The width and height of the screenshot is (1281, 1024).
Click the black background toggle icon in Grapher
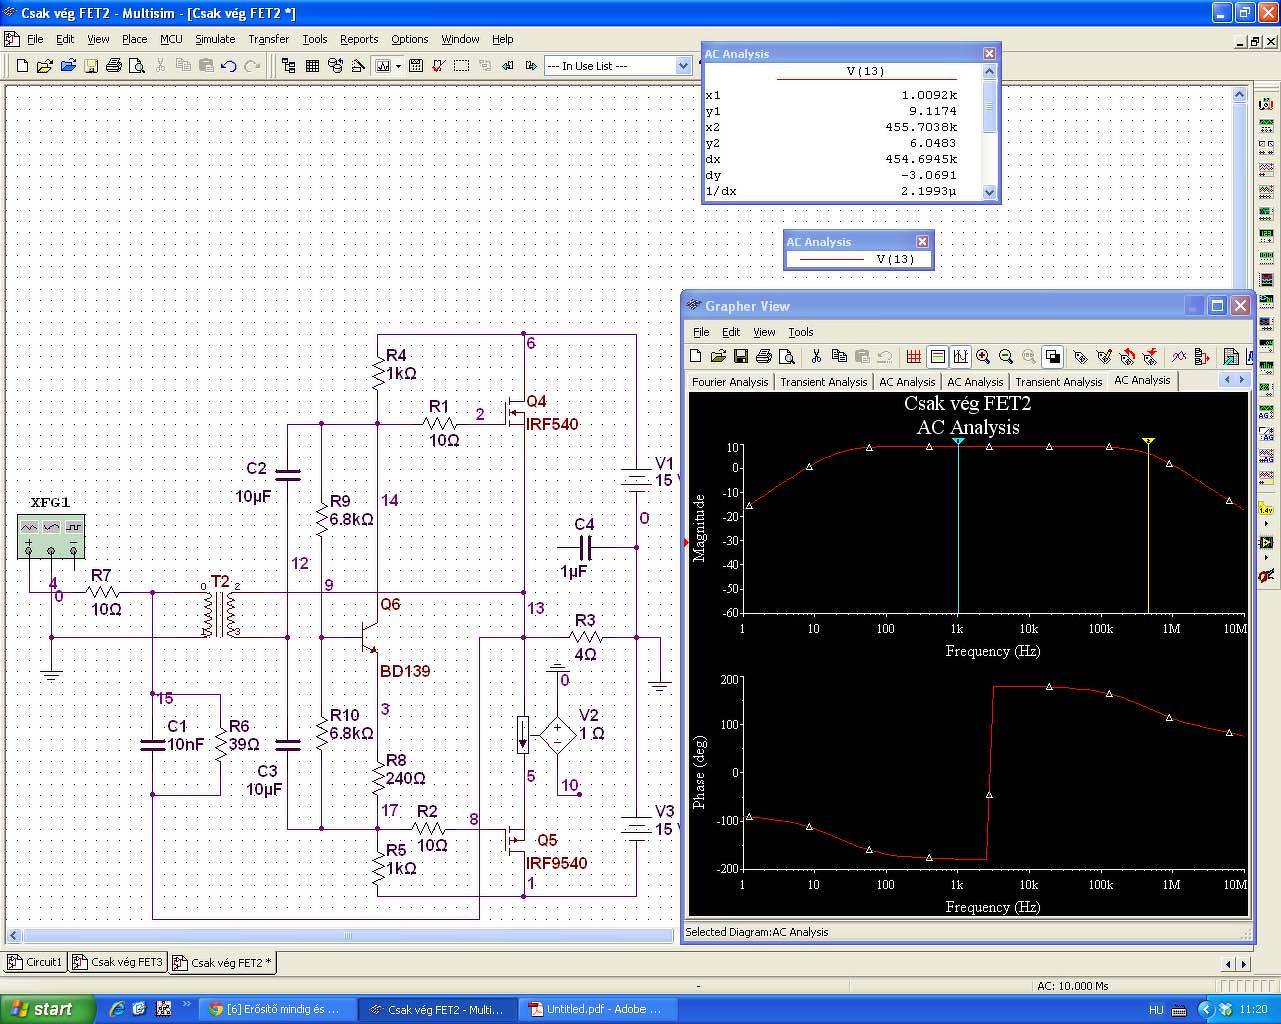click(x=1052, y=357)
